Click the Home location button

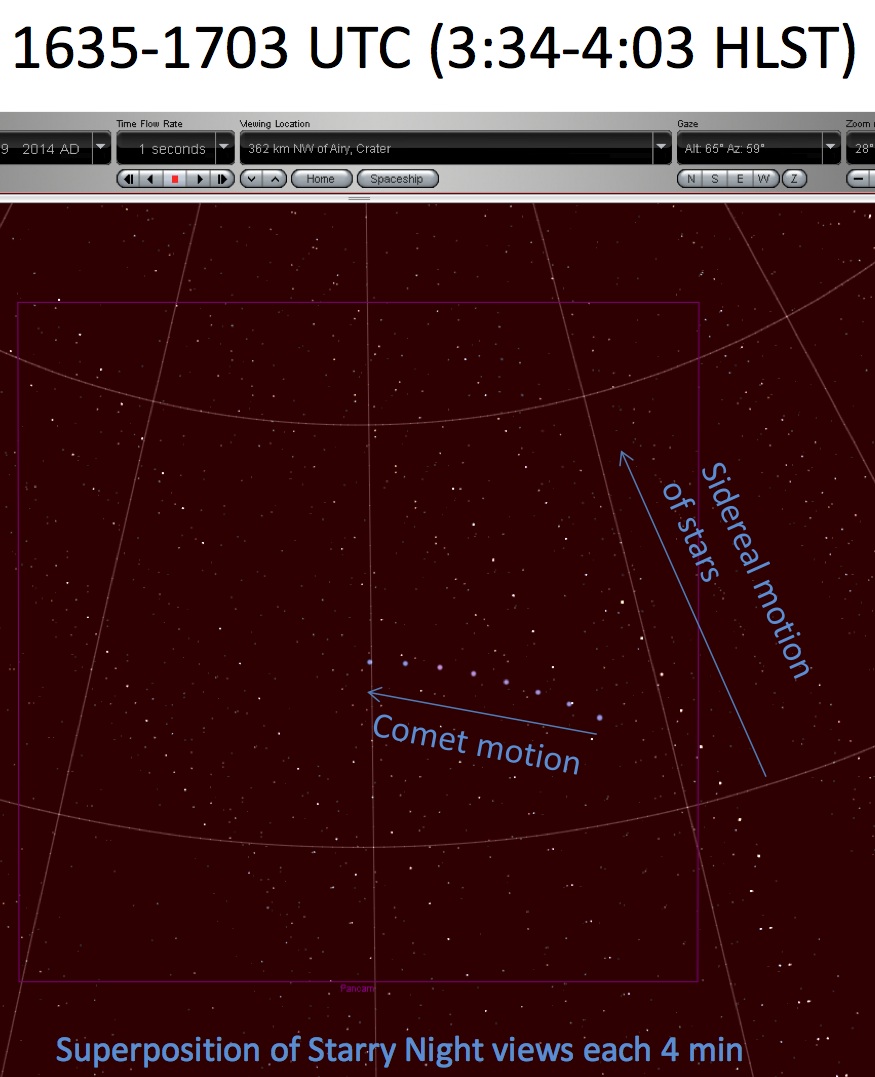pyautogui.click(x=321, y=179)
